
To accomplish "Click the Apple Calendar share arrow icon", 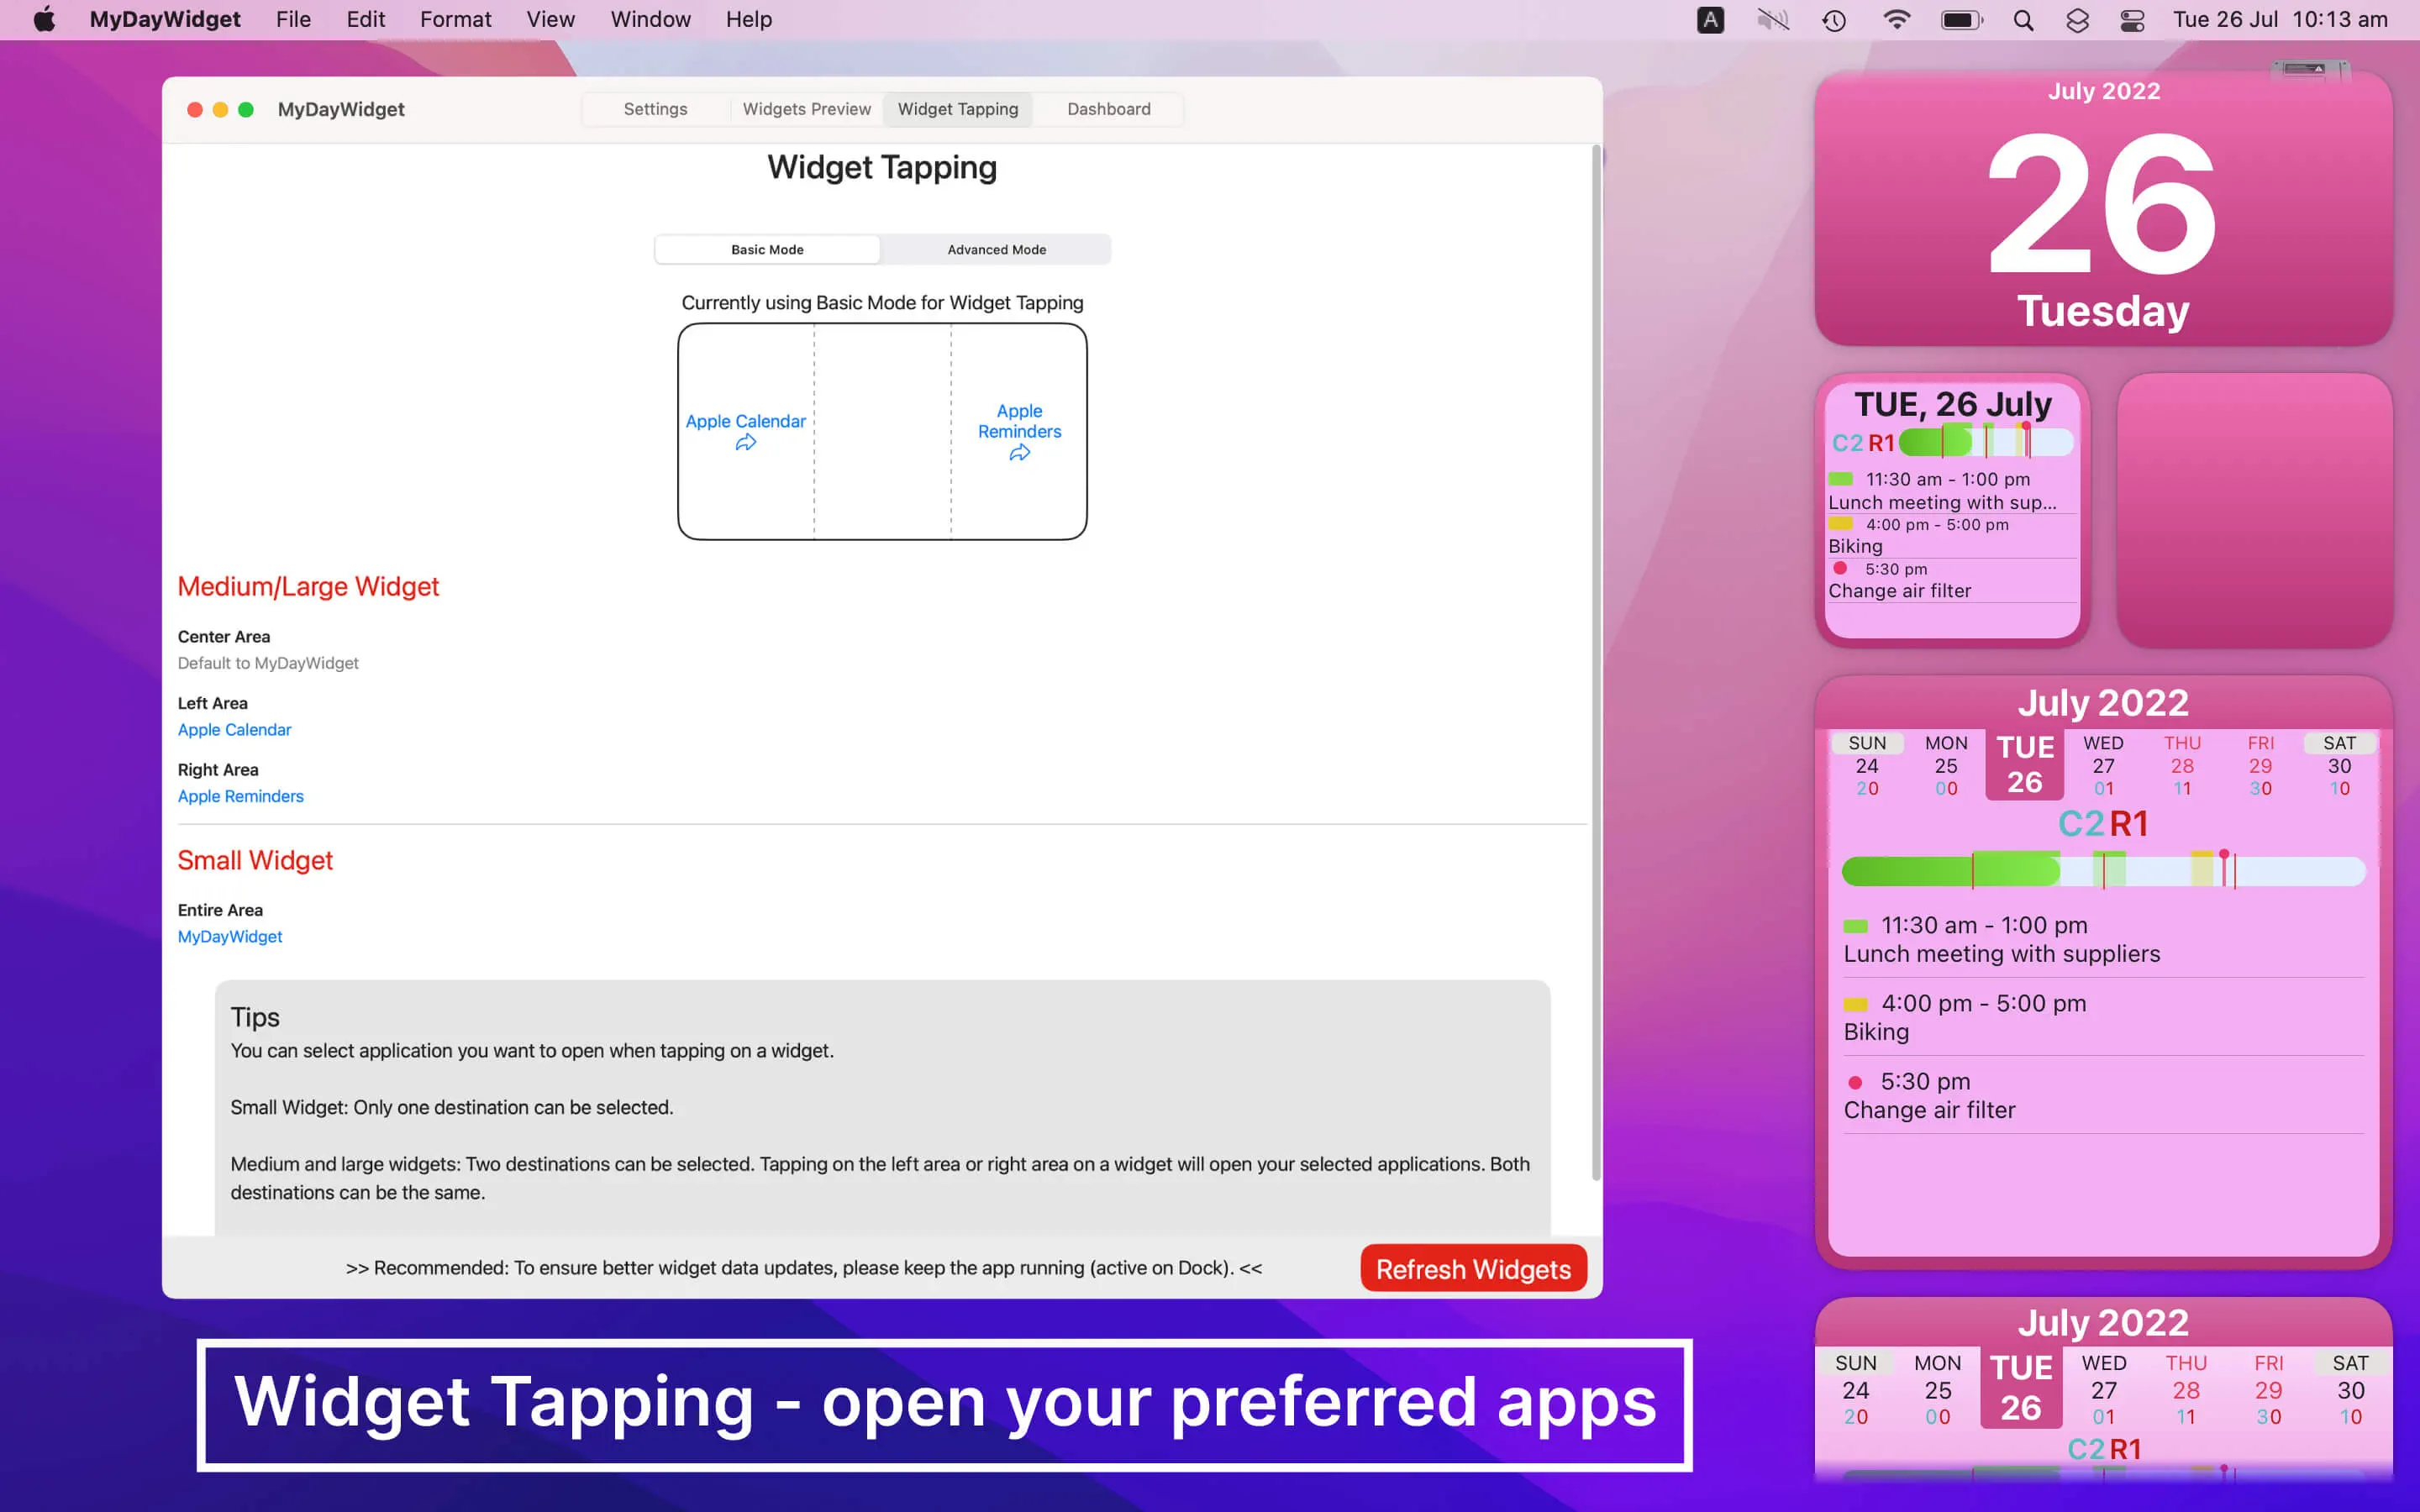I will [x=746, y=443].
